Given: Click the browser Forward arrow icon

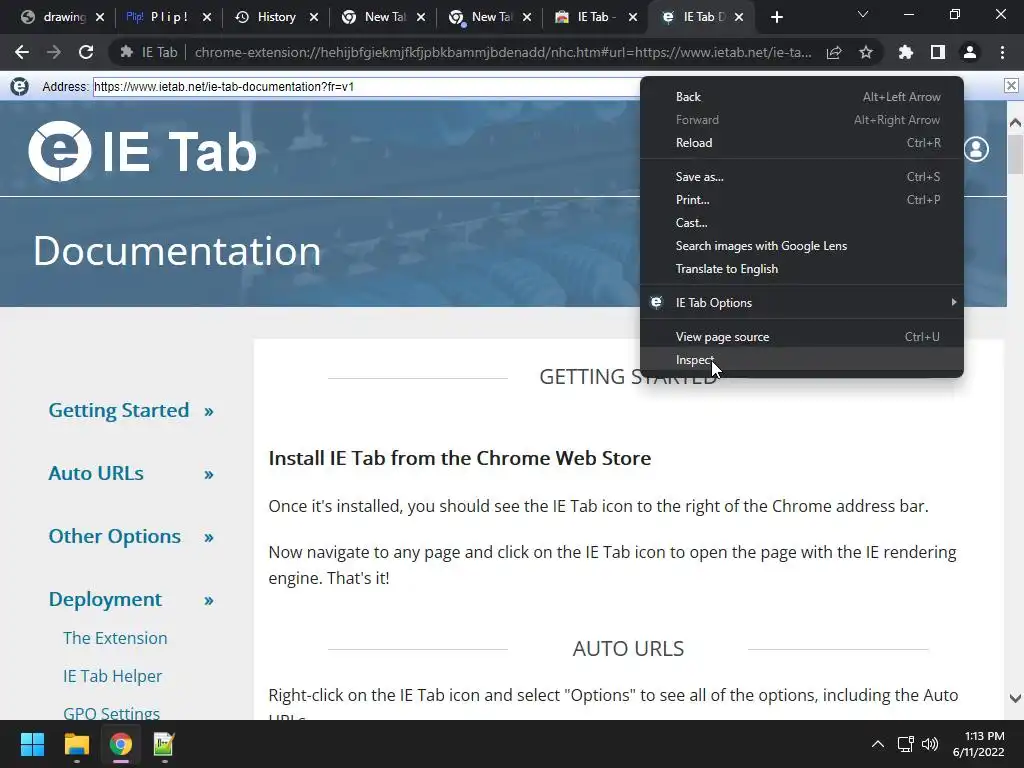Looking at the screenshot, I should click(x=54, y=52).
